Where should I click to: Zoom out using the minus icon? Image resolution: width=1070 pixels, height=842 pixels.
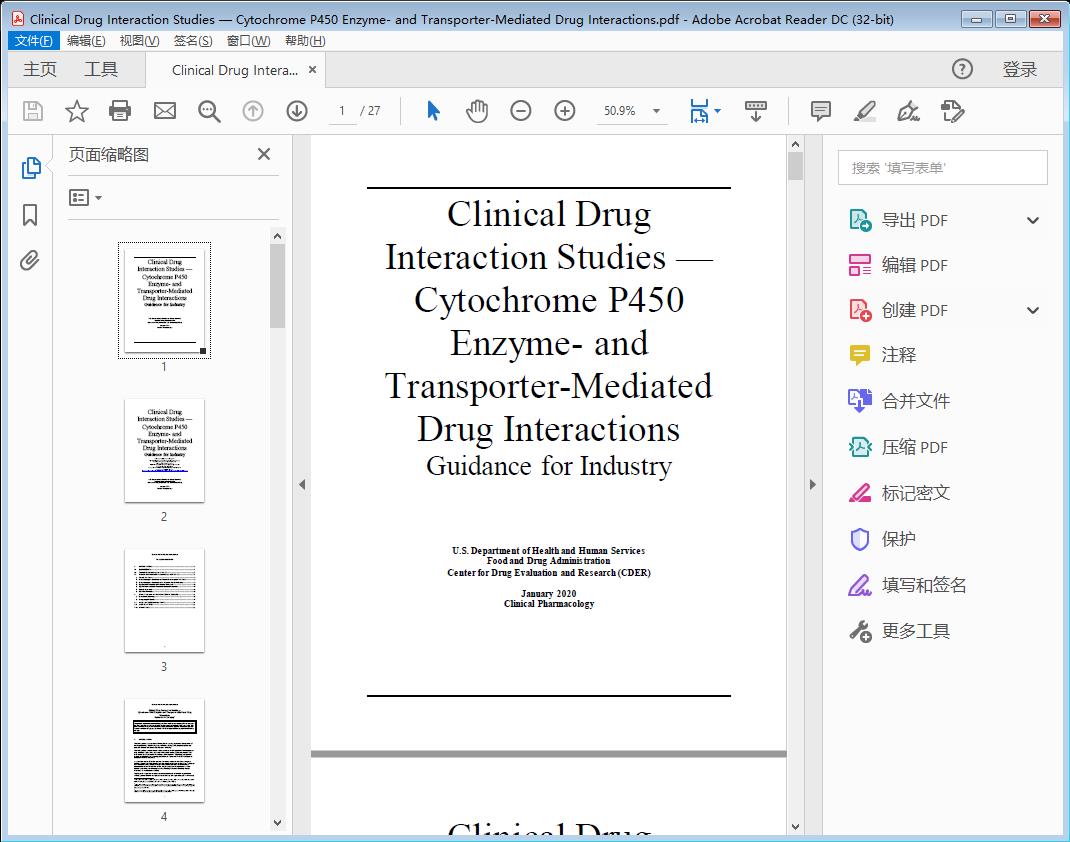click(520, 111)
